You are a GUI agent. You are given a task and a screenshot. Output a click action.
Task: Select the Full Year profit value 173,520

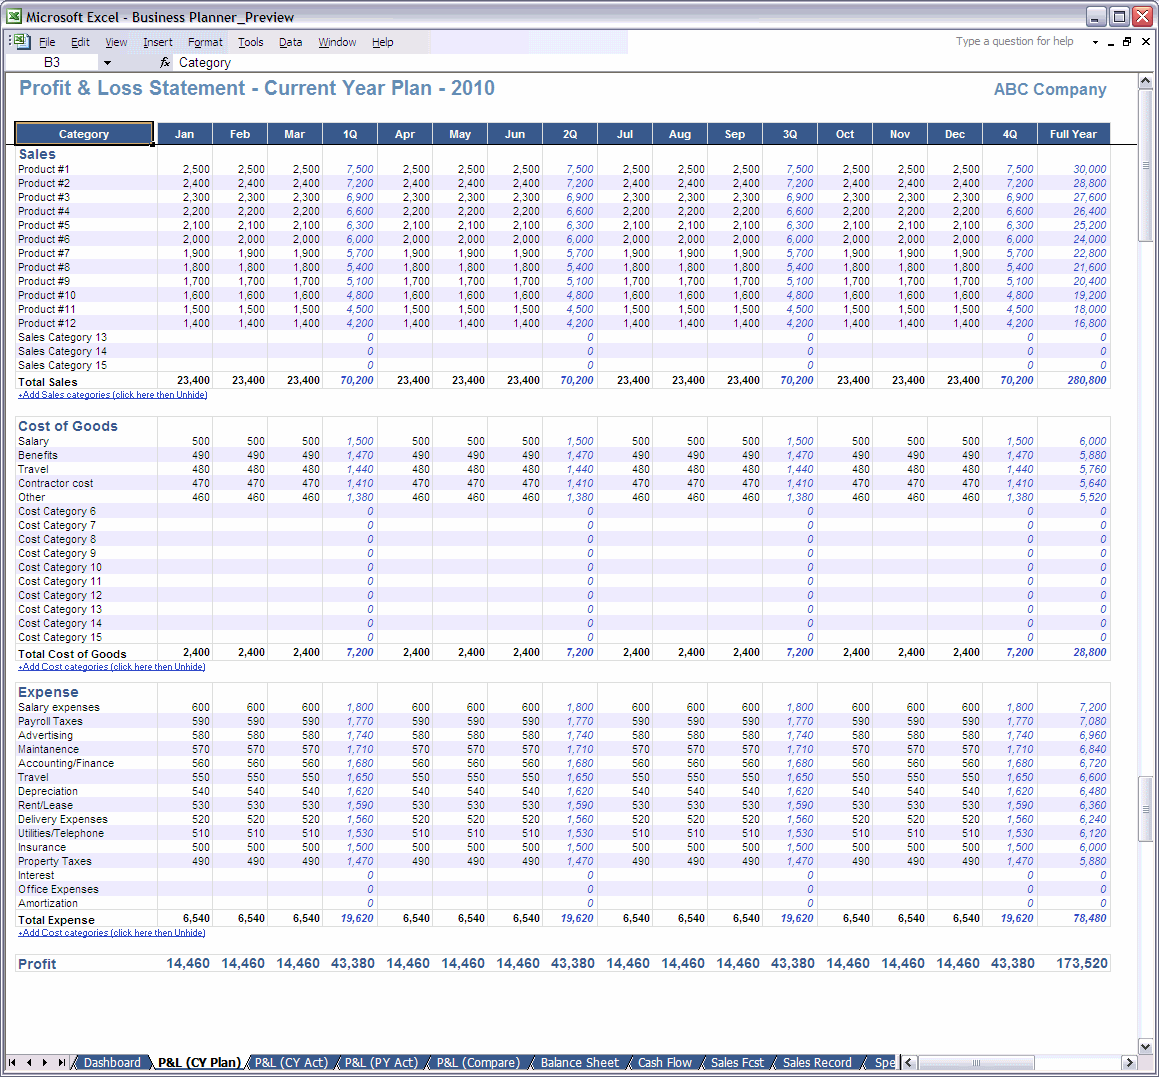(x=1081, y=964)
